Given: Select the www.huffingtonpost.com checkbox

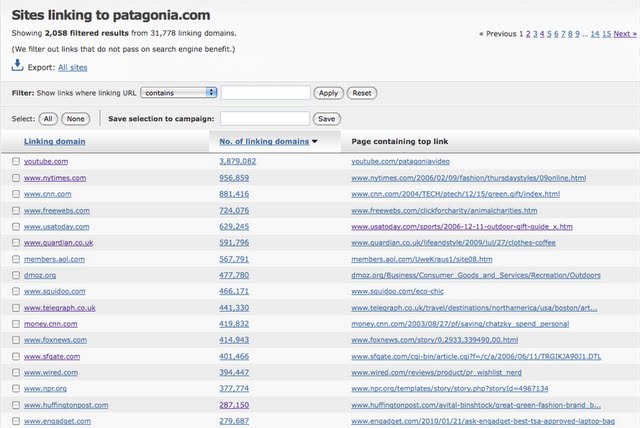Looking at the screenshot, I should coord(16,405).
